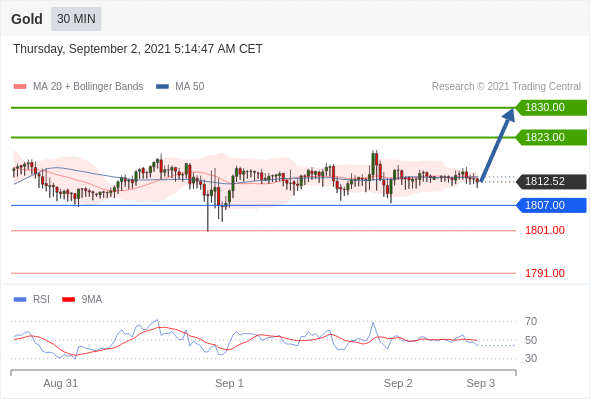The height and width of the screenshot is (400, 590).
Task: Click the Aug 31 date axis label
Action: [61, 383]
